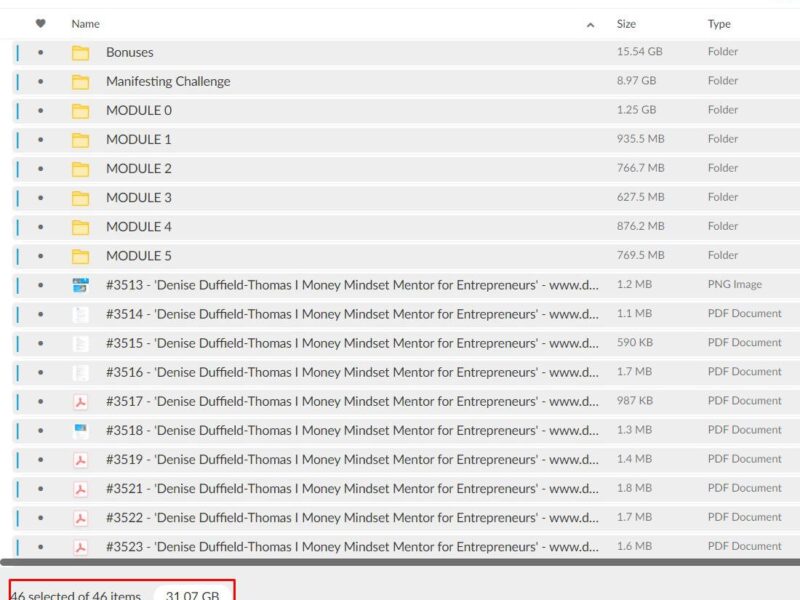Click the PDF icon of file #3523
Viewport: 800px width, 600px height.
pyautogui.click(x=80, y=547)
